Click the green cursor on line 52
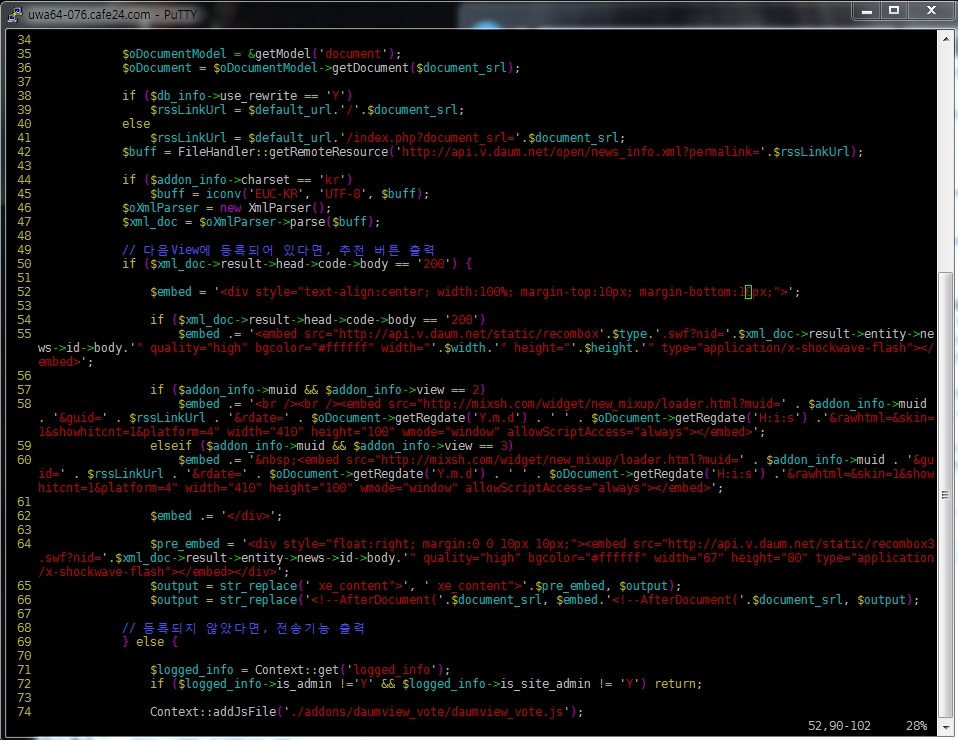The height and width of the screenshot is (740, 958). coord(748,292)
